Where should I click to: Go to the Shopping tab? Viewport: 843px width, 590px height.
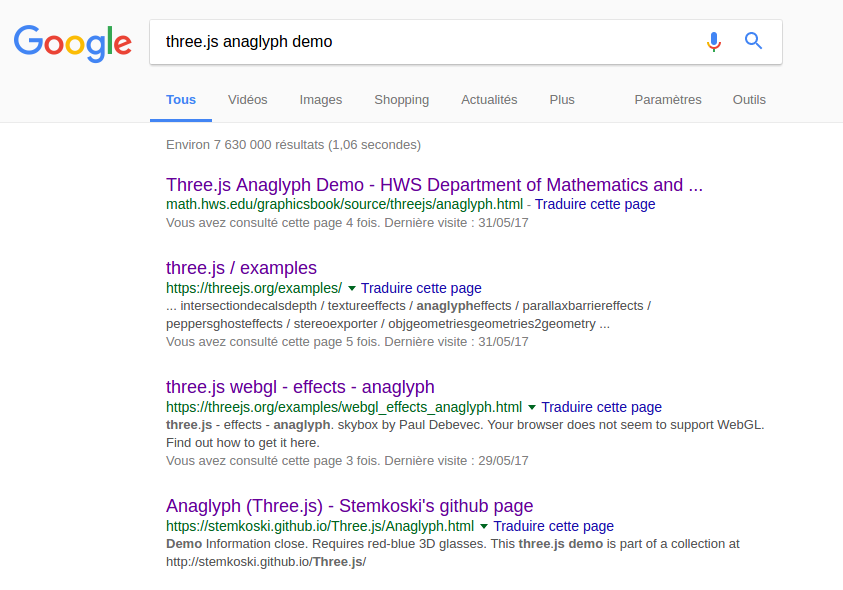(x=402, y=100)
